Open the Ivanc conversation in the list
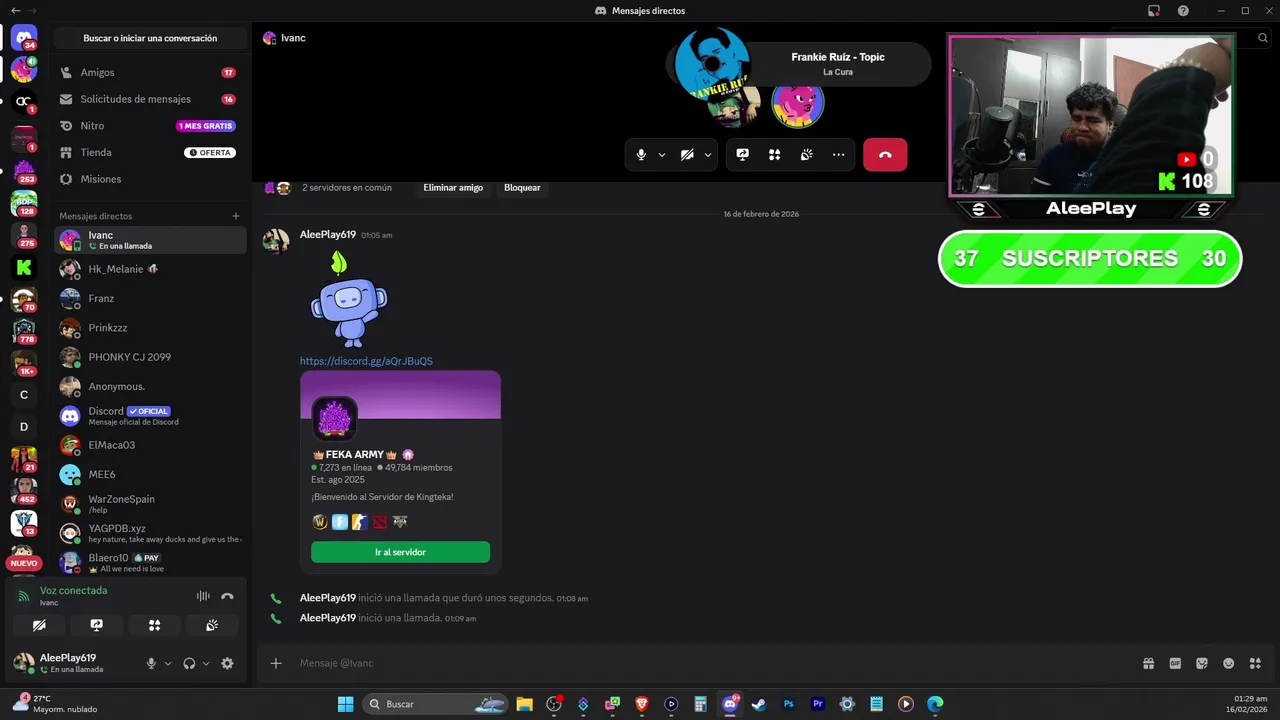Image resolution: width=1280 pixels, height=720 pixels. 150,240
